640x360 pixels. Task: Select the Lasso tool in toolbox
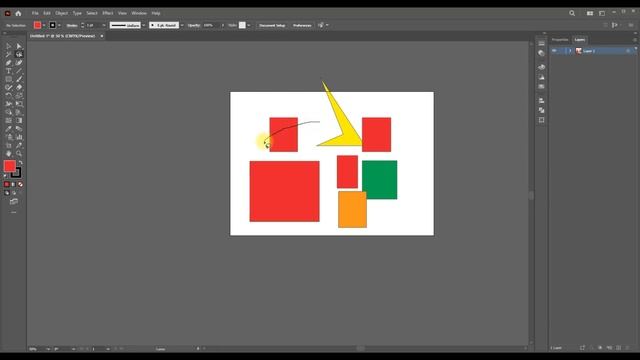click(x=19, y=54)
